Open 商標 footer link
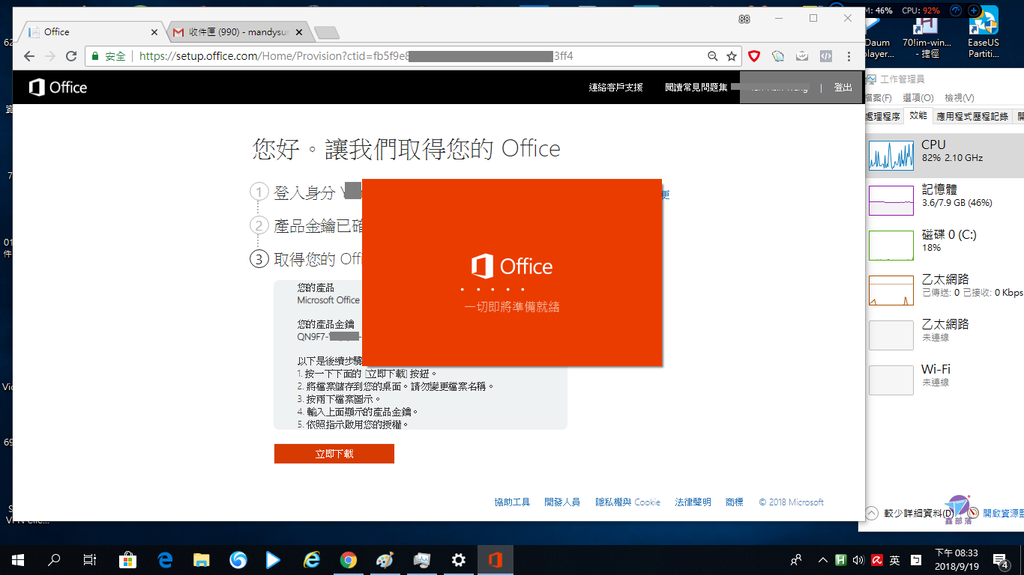Screen dimensions: 1024x575 click(735, 502)
